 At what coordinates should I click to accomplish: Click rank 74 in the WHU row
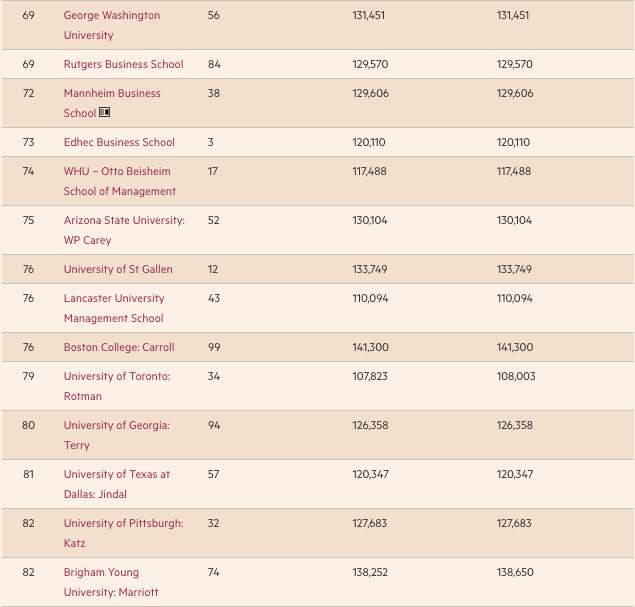click(x=28, y=171)
